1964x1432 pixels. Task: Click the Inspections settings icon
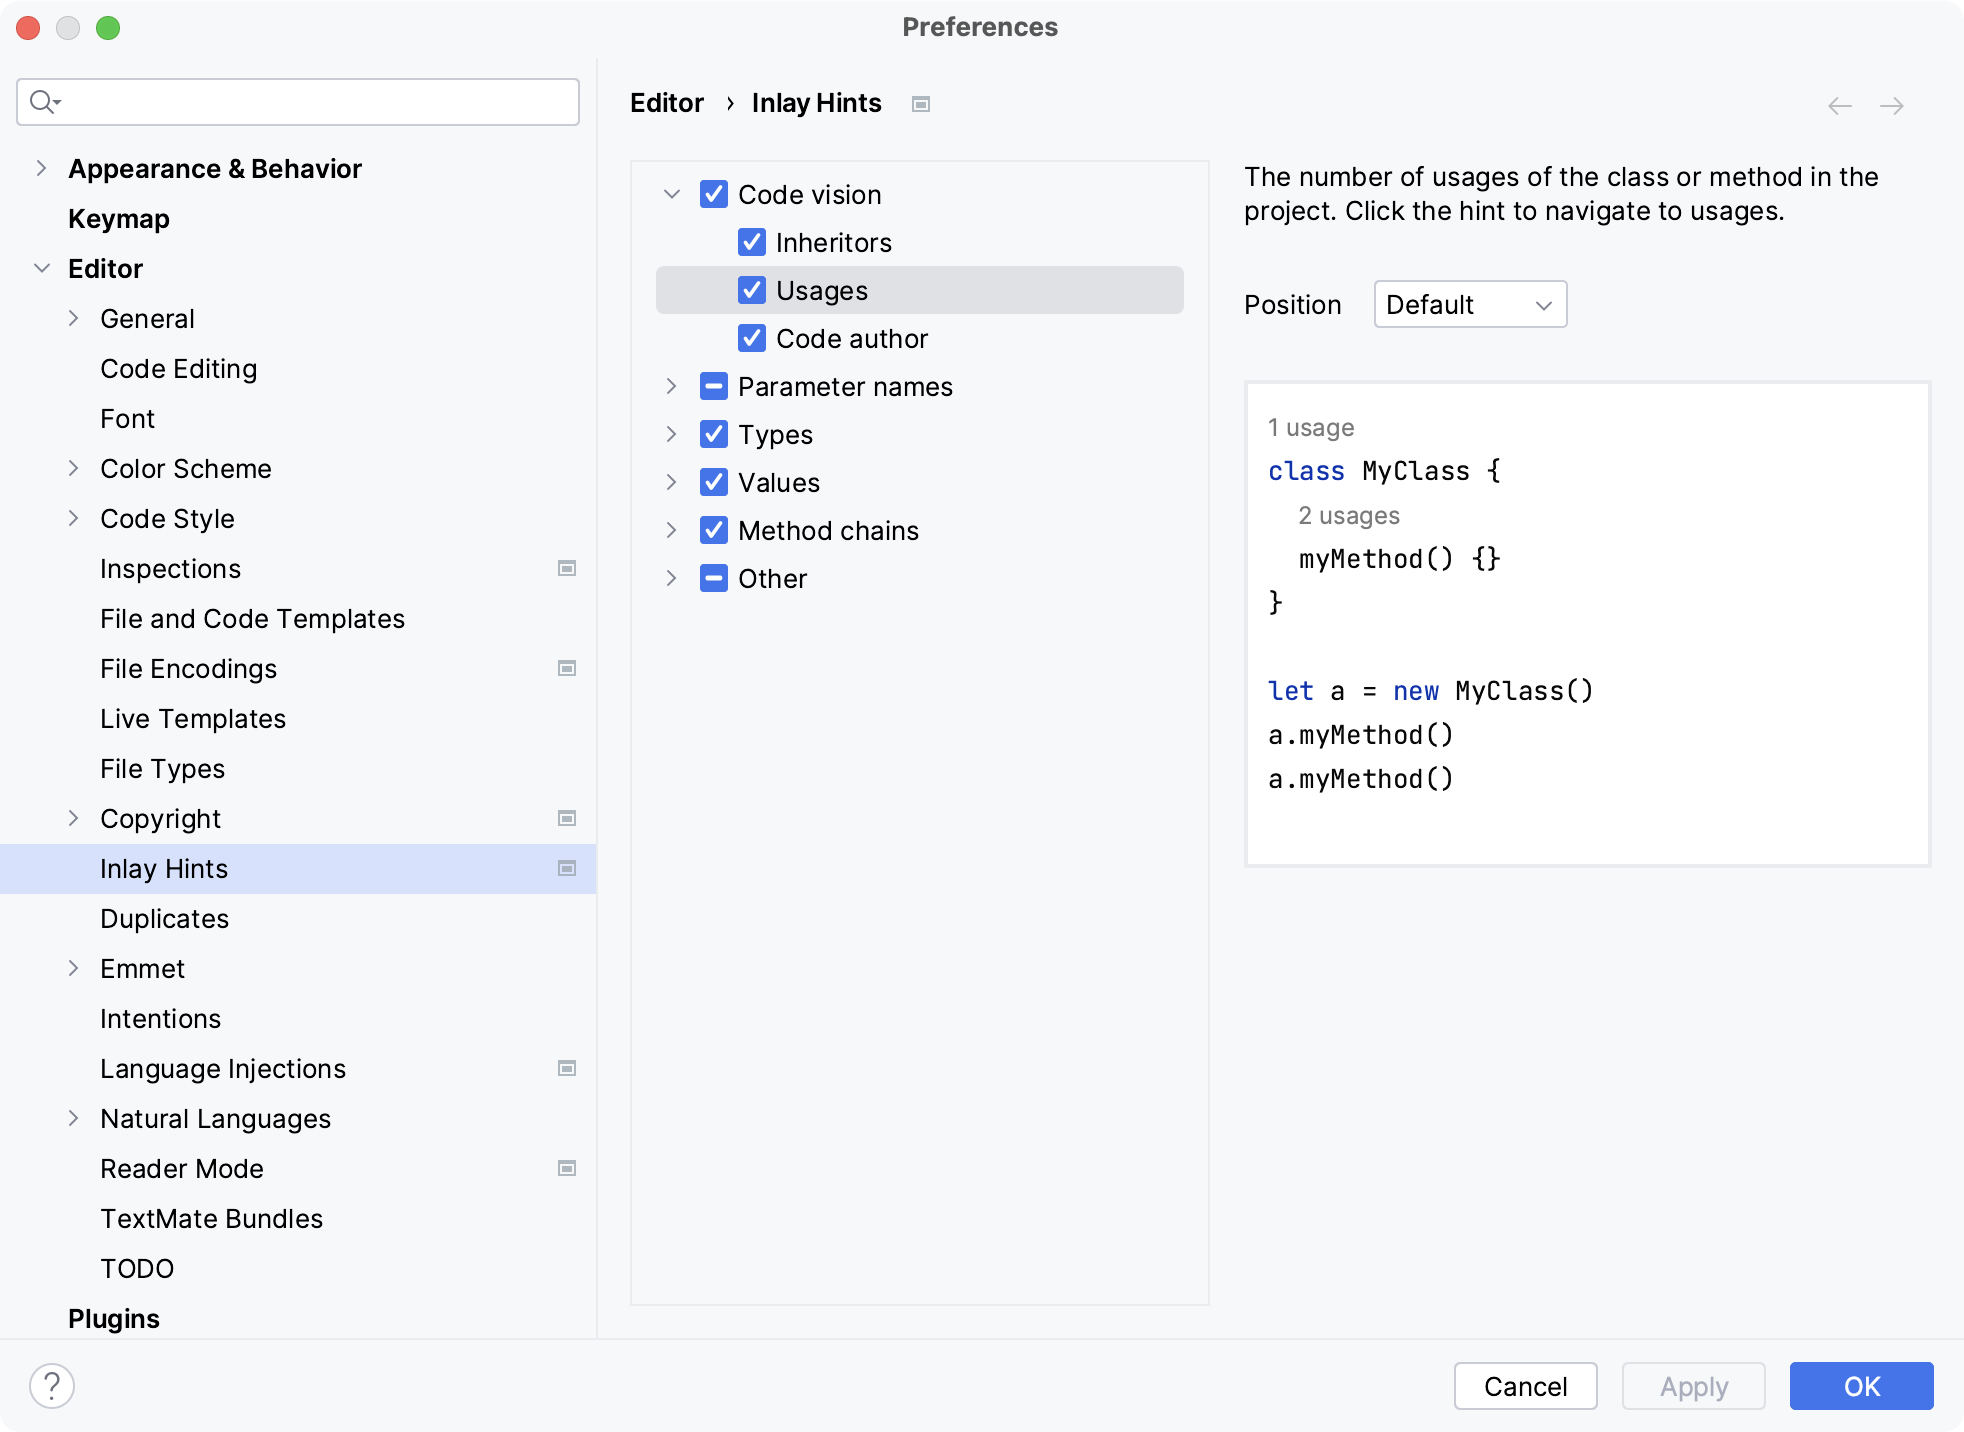point(567,567)
